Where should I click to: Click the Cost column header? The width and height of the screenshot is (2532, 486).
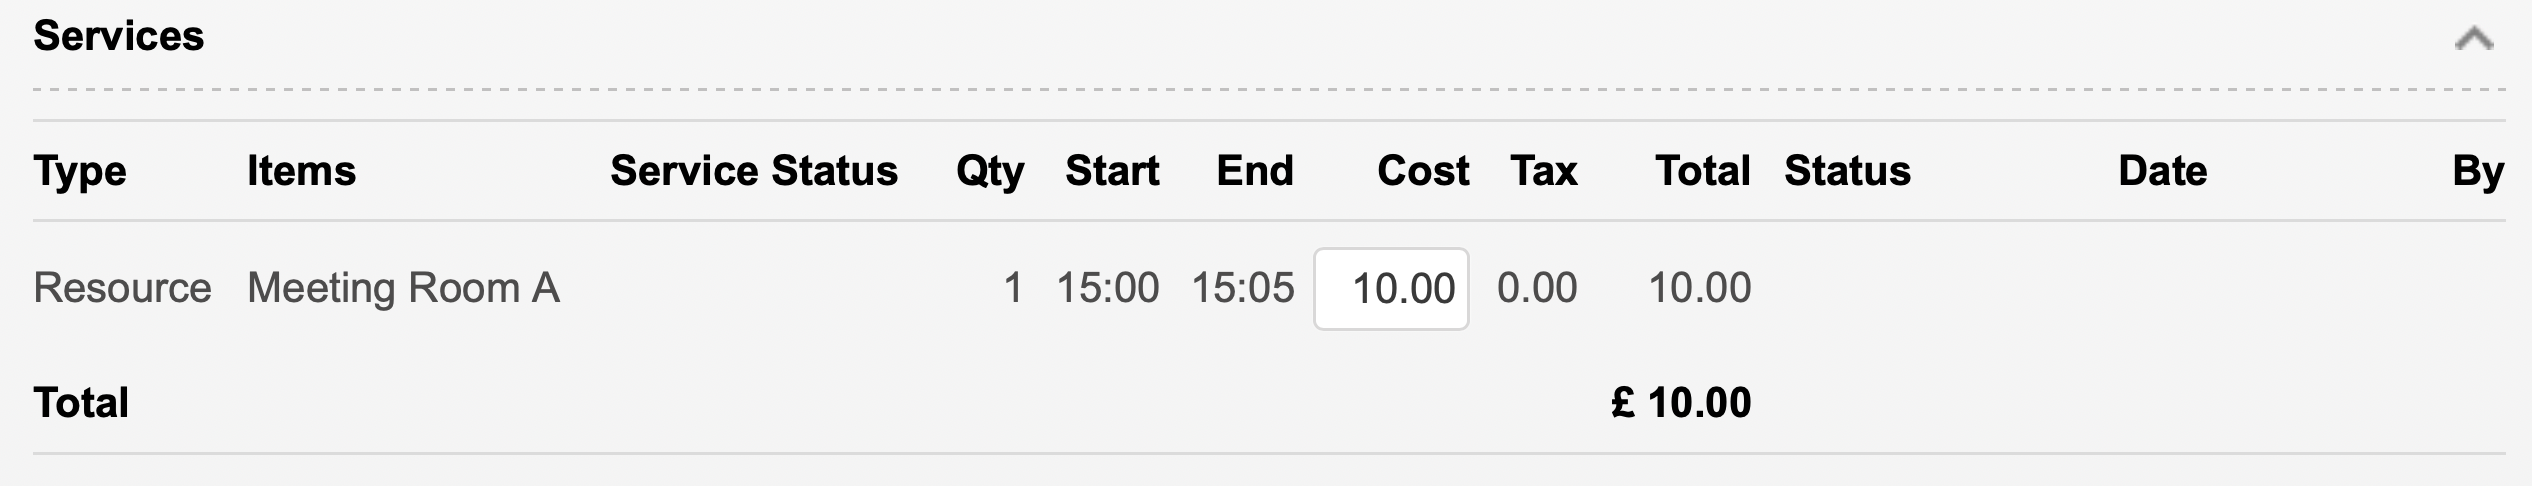point(1423,171)
